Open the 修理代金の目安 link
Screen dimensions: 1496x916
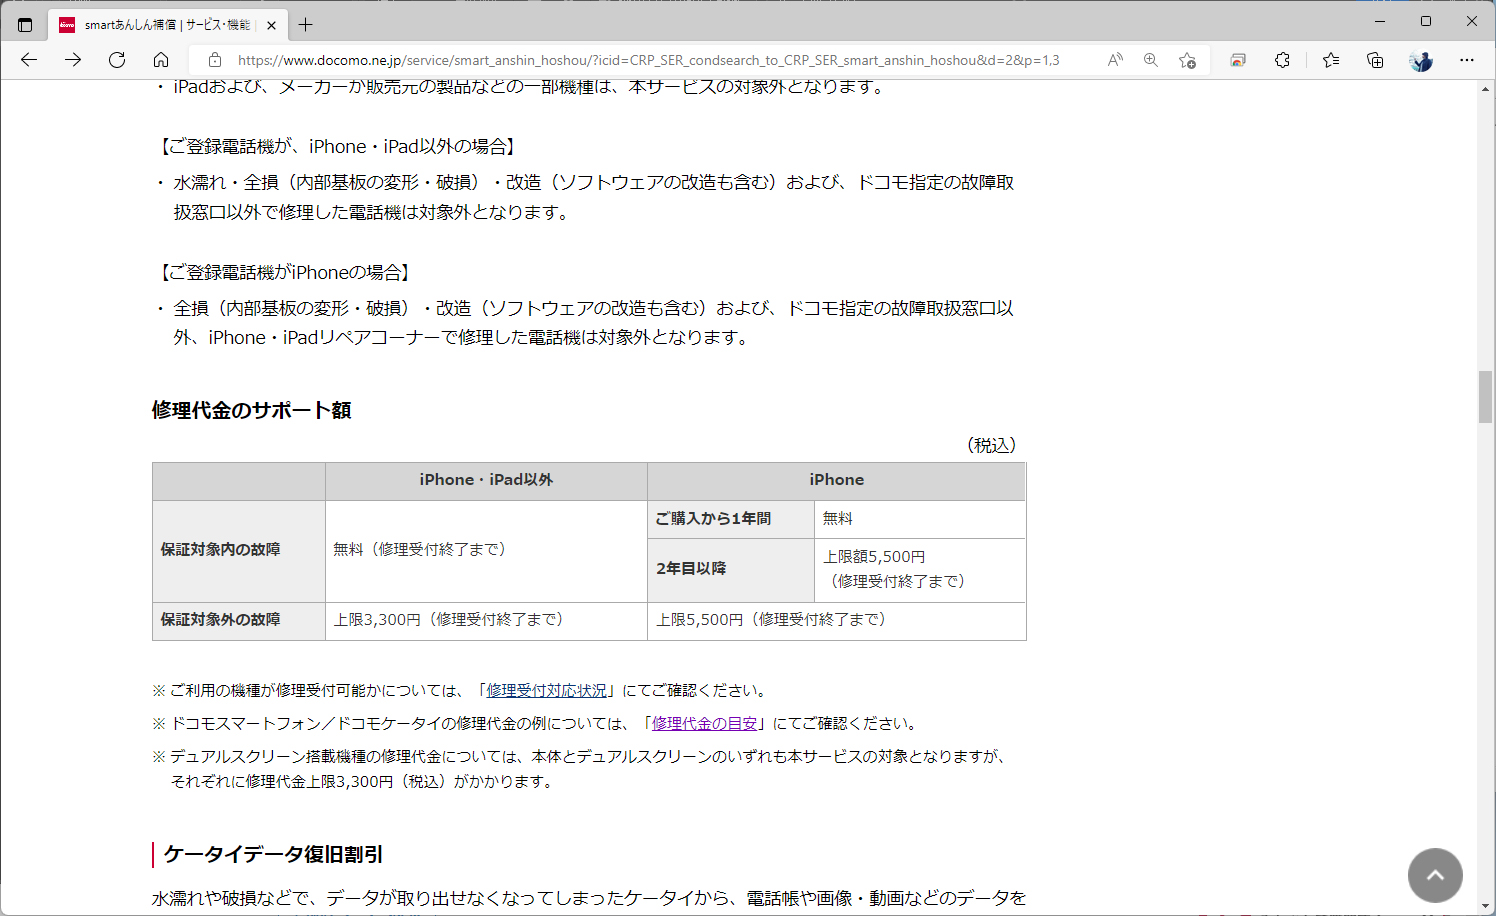point(705,723)
